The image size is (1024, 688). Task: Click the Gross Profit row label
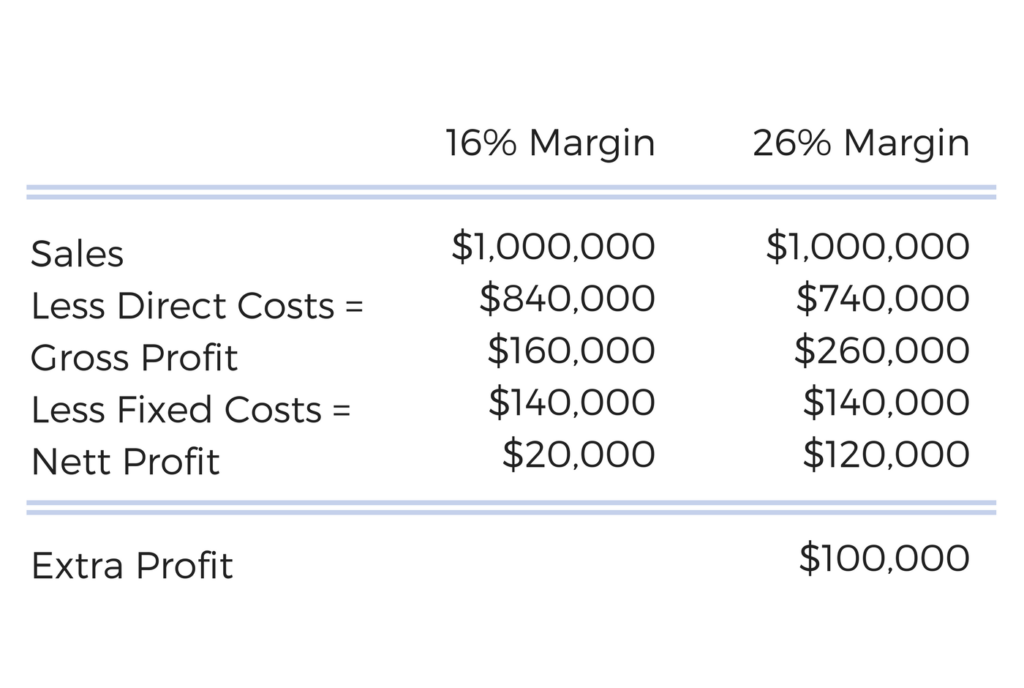(x=134, y=358)
